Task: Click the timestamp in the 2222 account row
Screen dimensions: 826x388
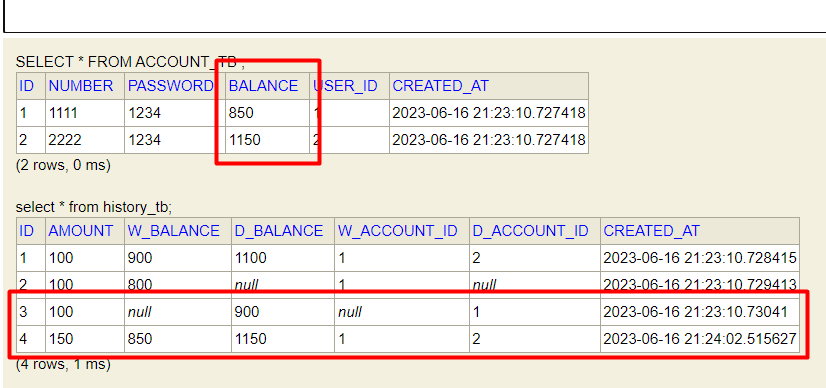Action: tap(489, 140)
